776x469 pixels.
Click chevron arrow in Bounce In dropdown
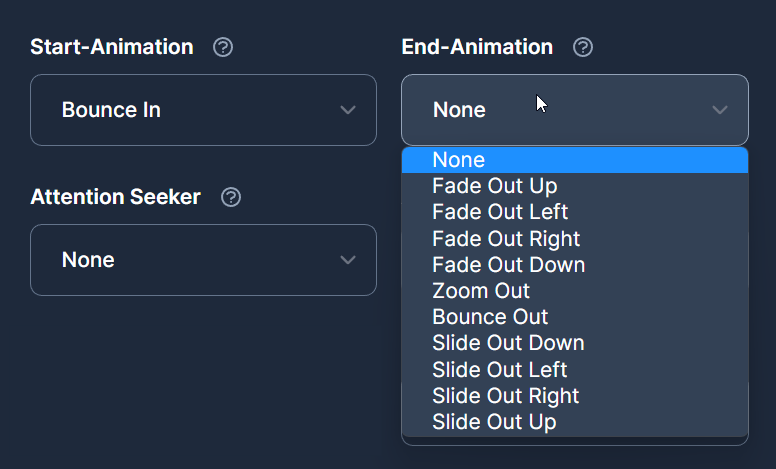348,110
